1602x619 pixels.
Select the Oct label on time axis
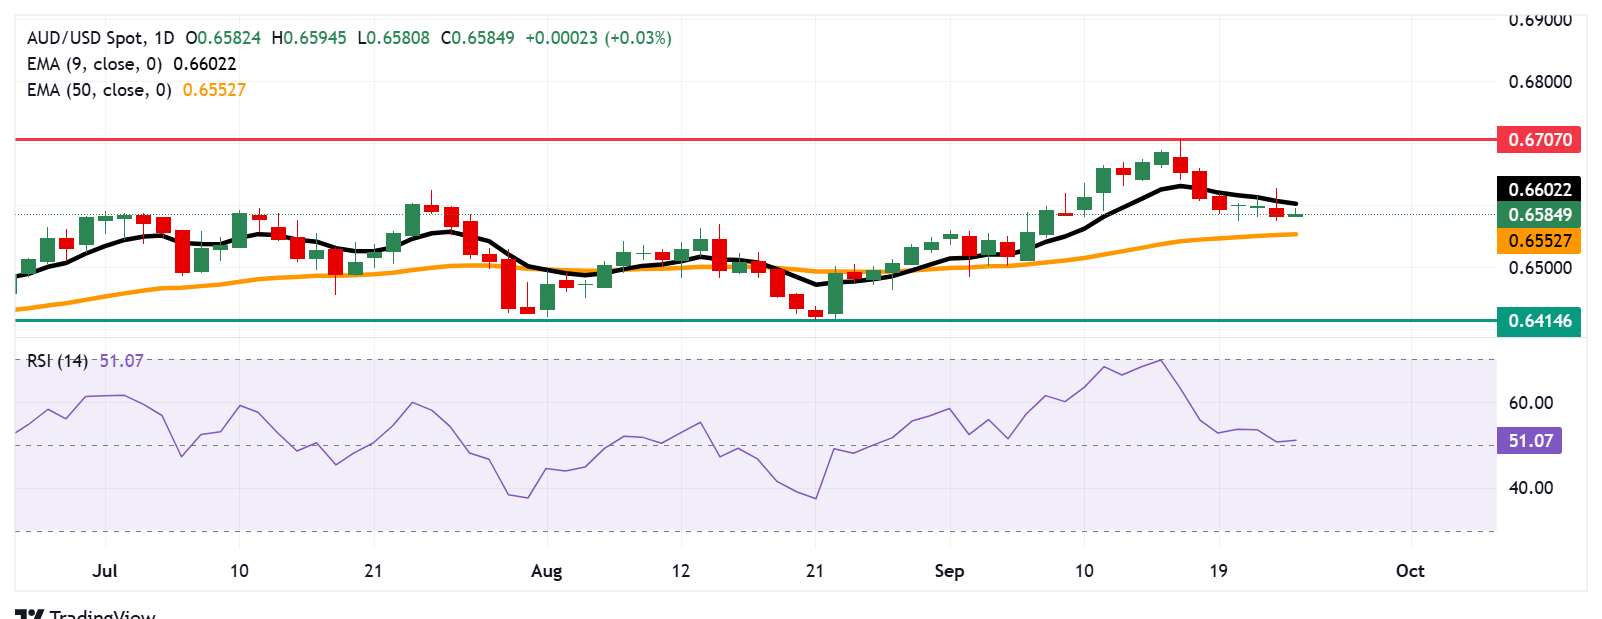coord(1410,571)
